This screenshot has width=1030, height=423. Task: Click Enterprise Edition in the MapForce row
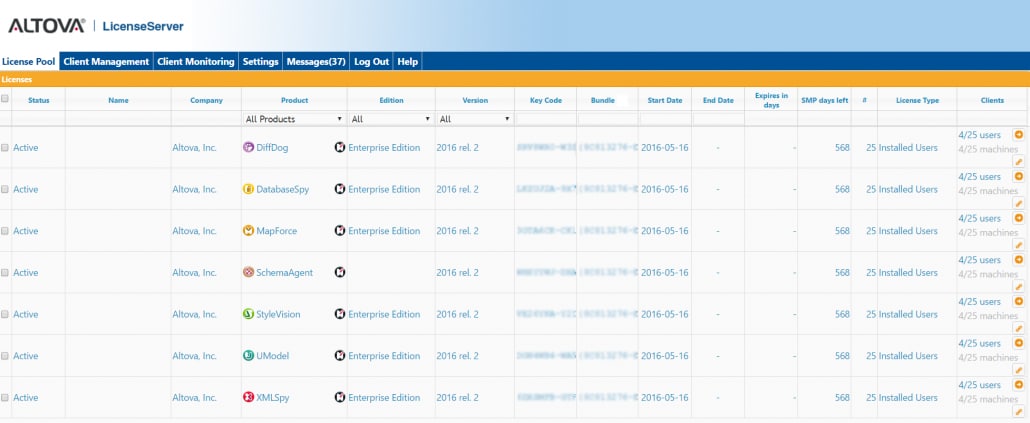[384, 231]
